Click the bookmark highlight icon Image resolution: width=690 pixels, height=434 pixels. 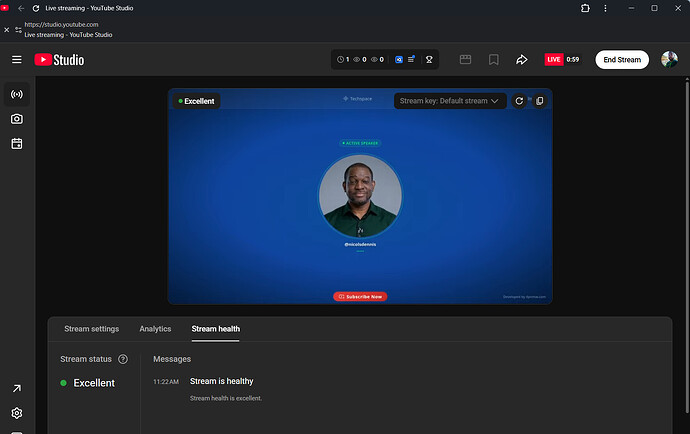pos(494,59)
